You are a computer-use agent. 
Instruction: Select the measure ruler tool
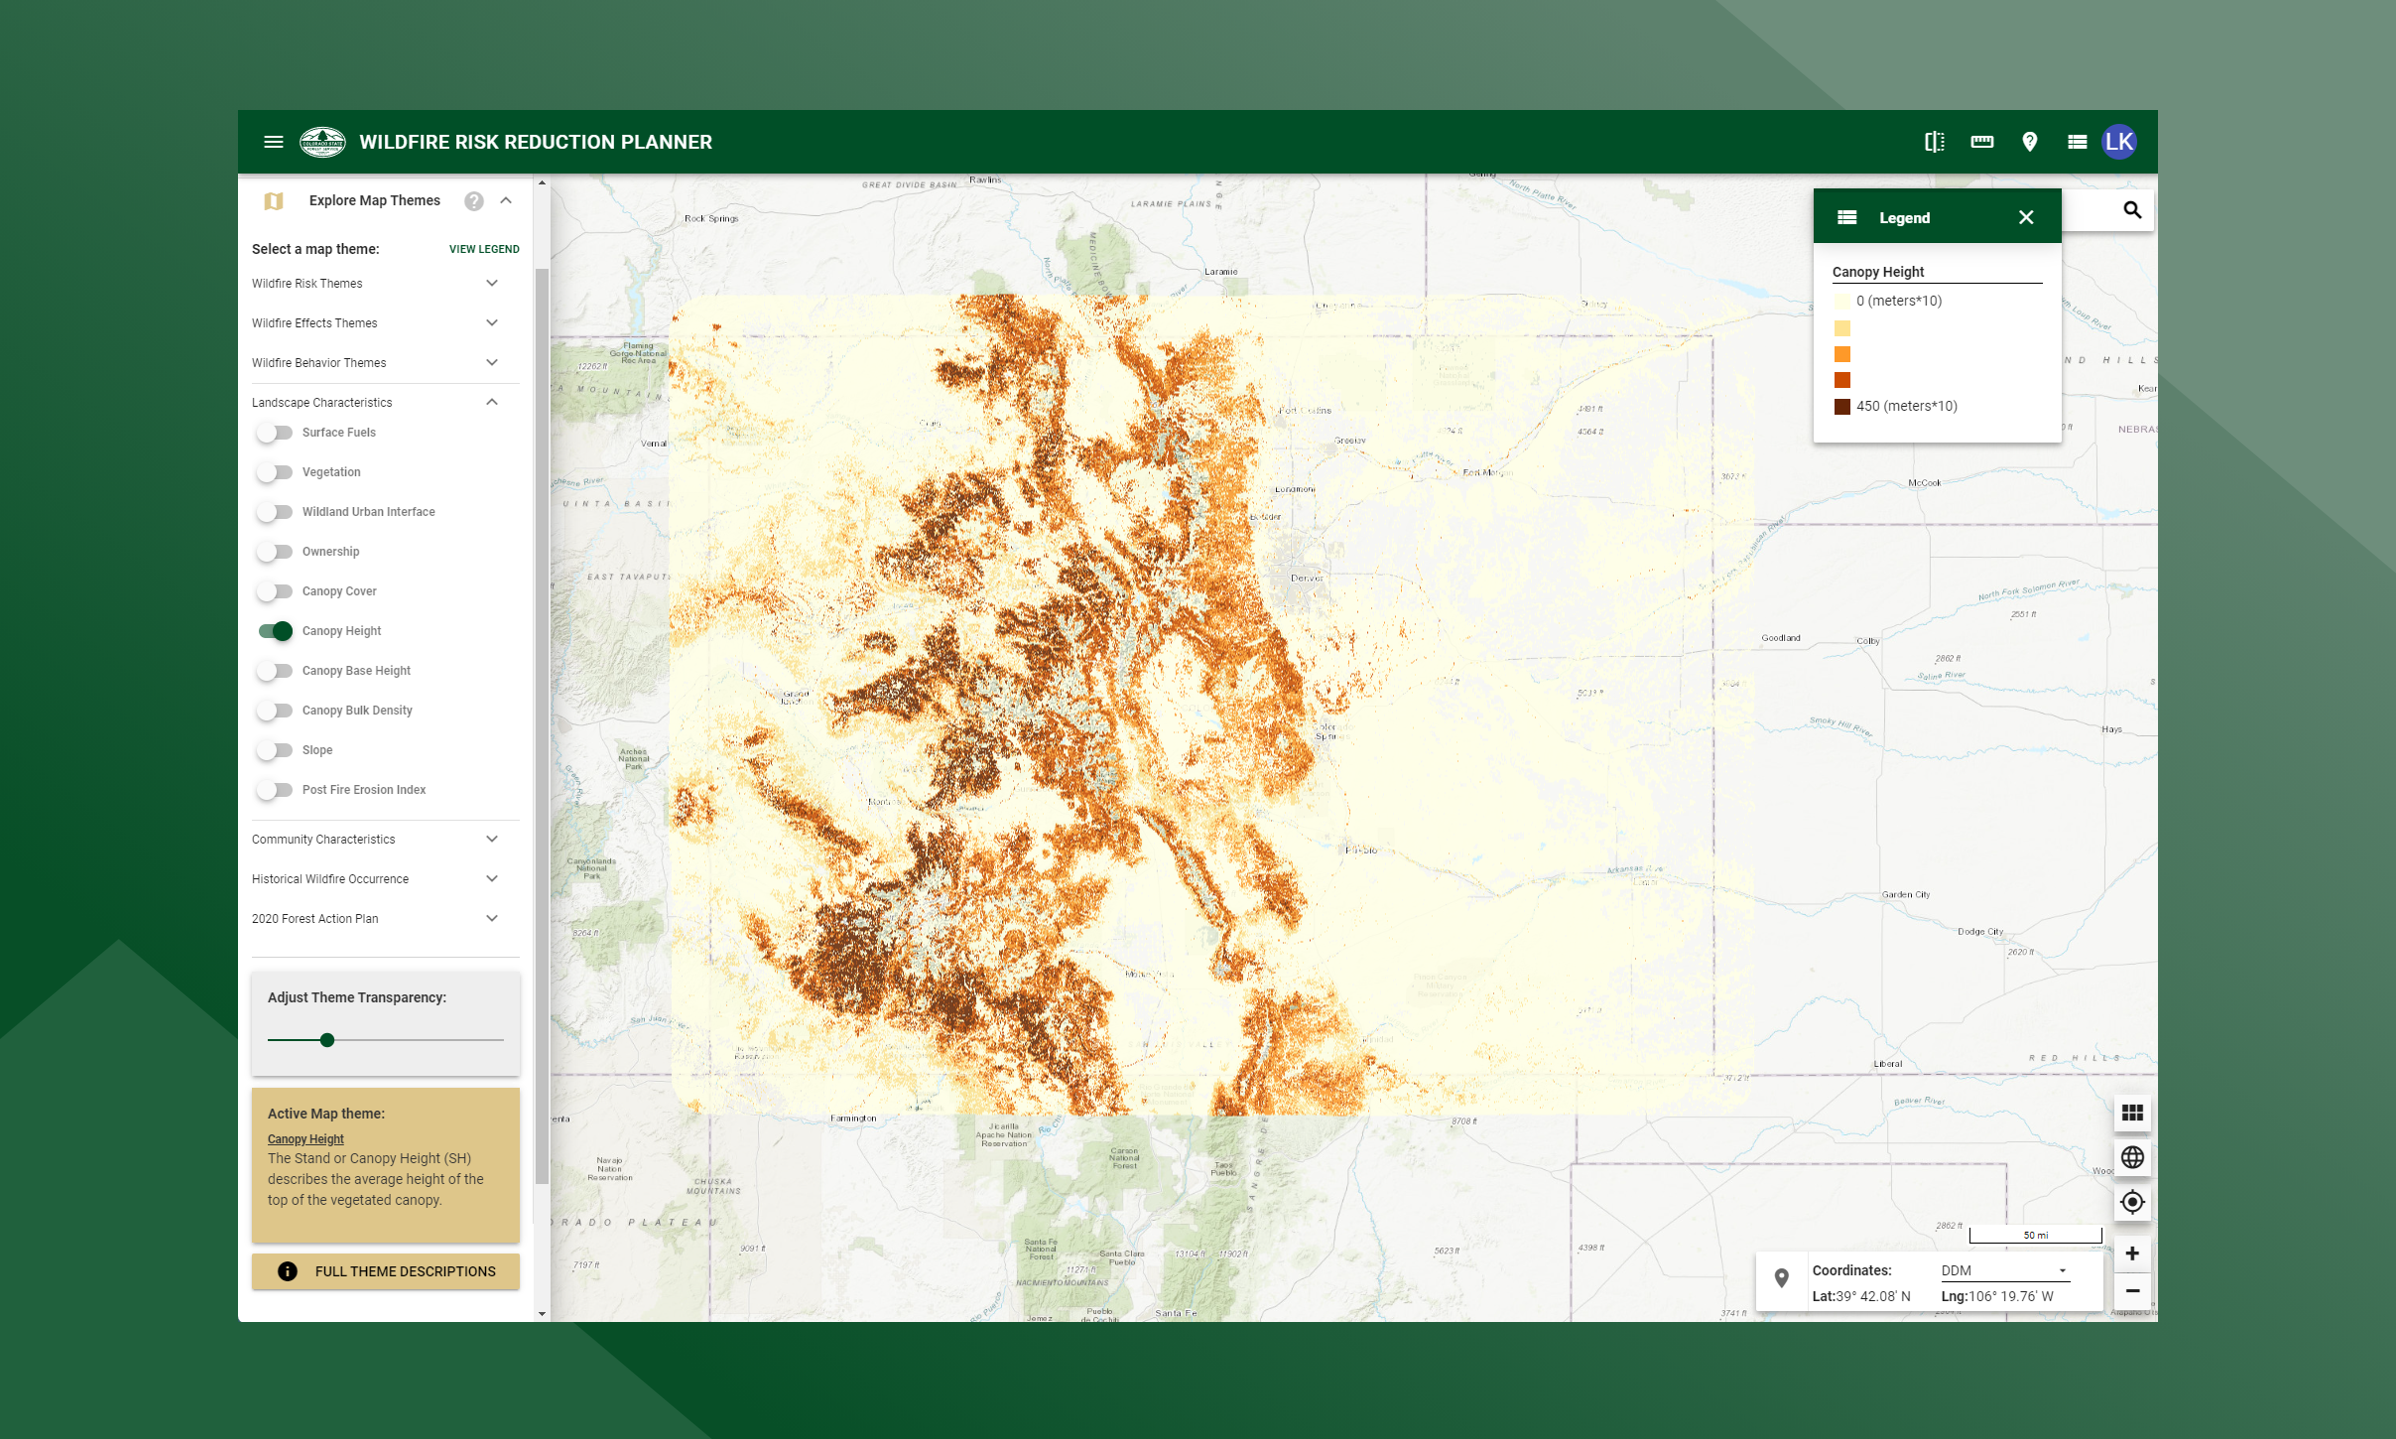1982,142
